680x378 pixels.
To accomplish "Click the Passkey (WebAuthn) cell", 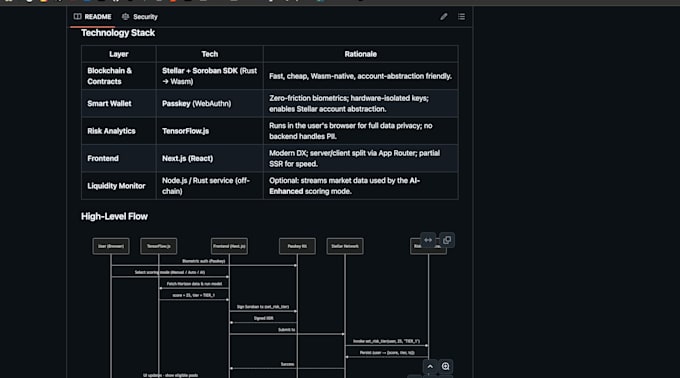I will pyautogui.click(x=209, y=103).
